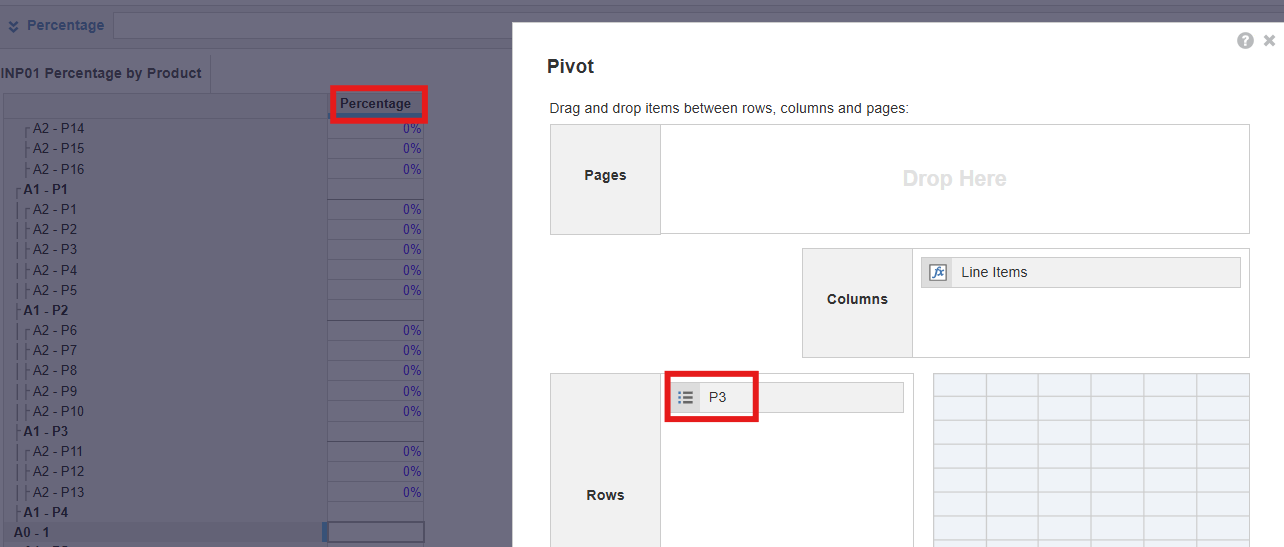Select the Line Items column chip
Screen dimensions: 1284x547
[1080, 272]
